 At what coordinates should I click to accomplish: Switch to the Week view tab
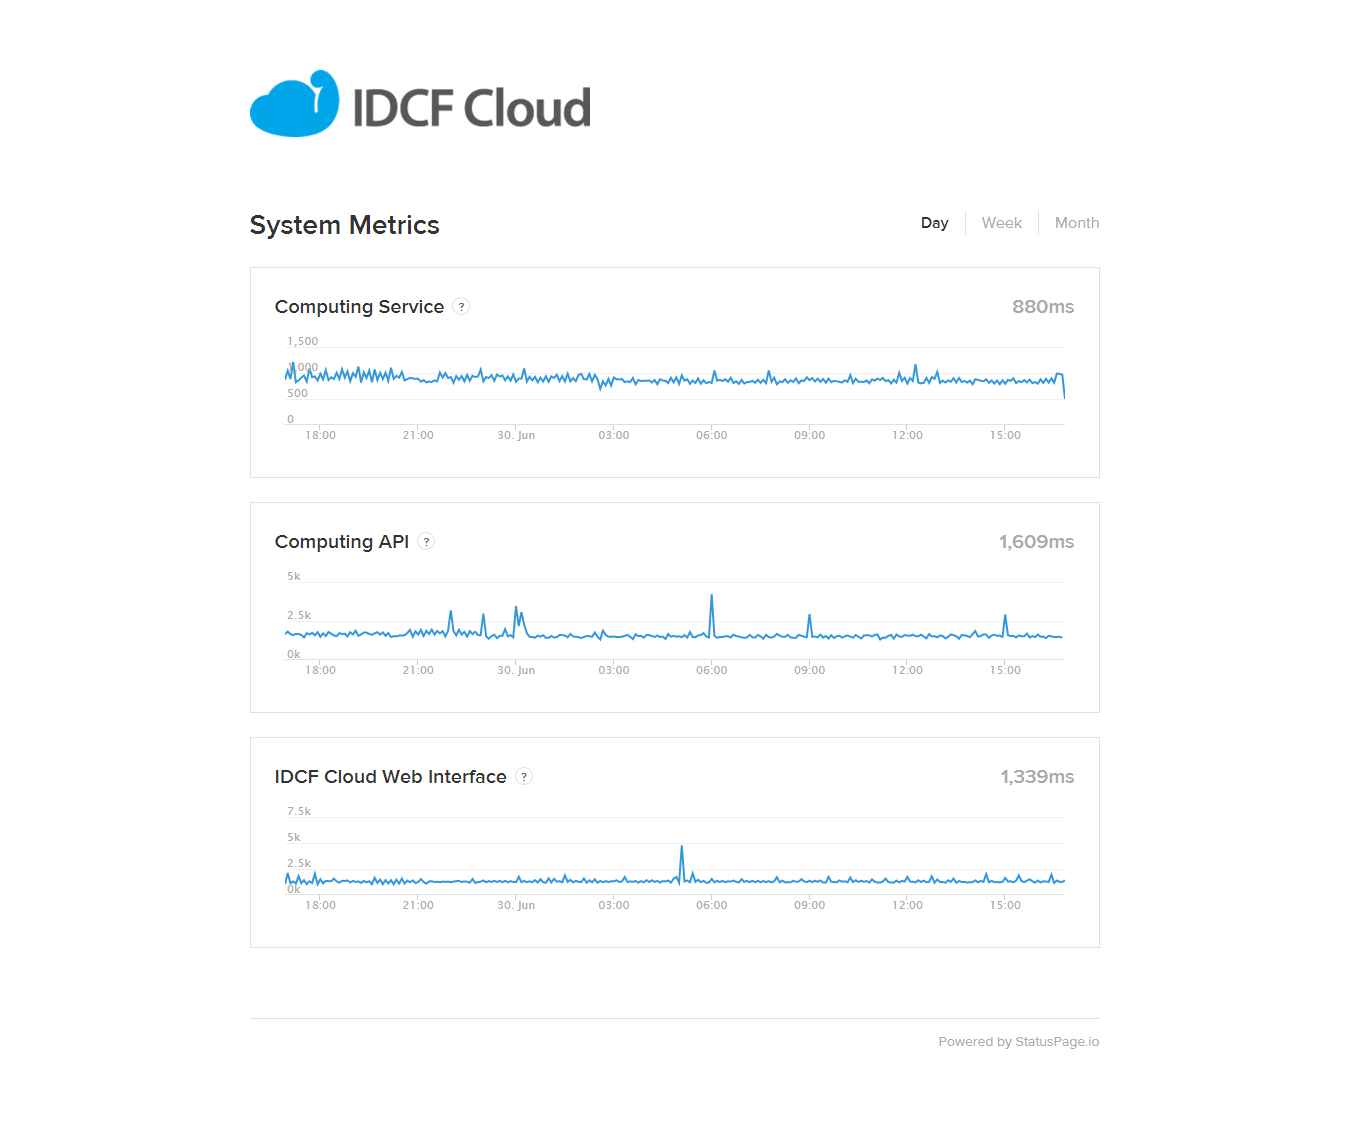click(1001, 223)
